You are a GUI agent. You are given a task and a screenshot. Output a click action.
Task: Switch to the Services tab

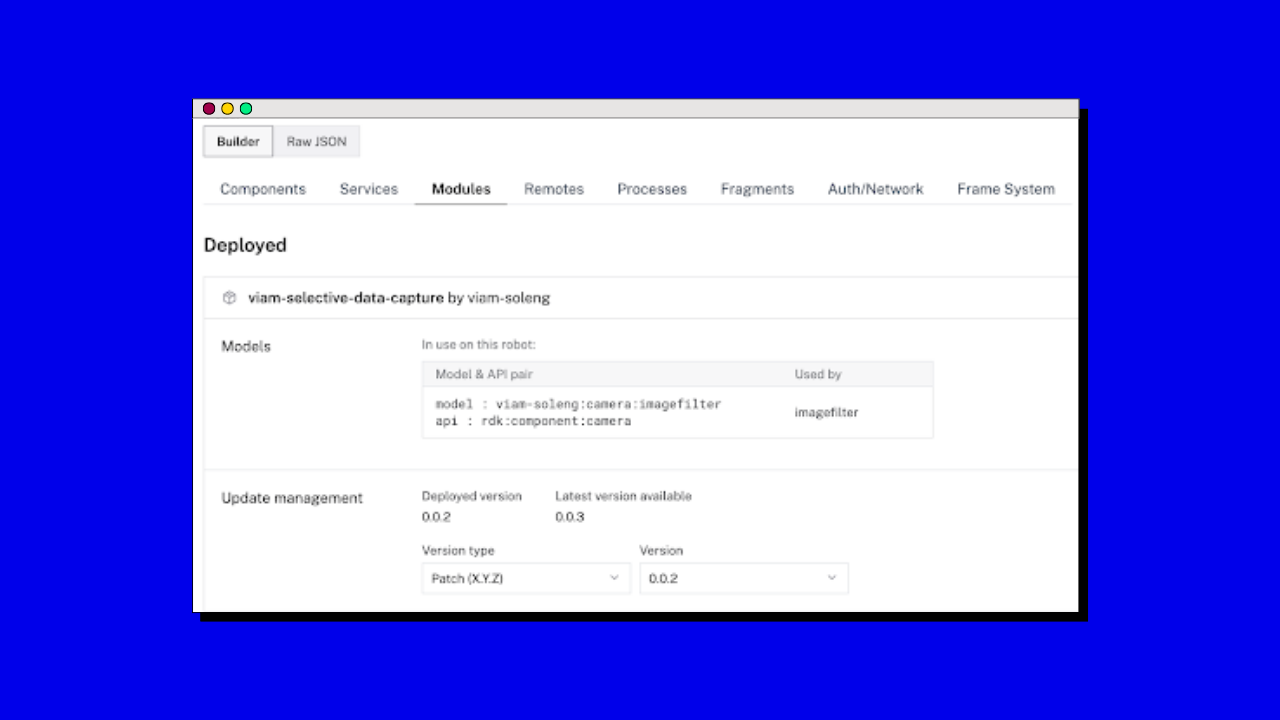coord(368,189)
